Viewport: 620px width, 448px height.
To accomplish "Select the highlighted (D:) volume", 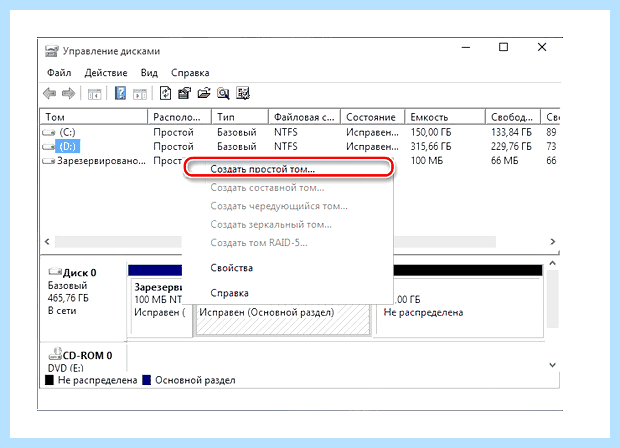I will point(68,147).
